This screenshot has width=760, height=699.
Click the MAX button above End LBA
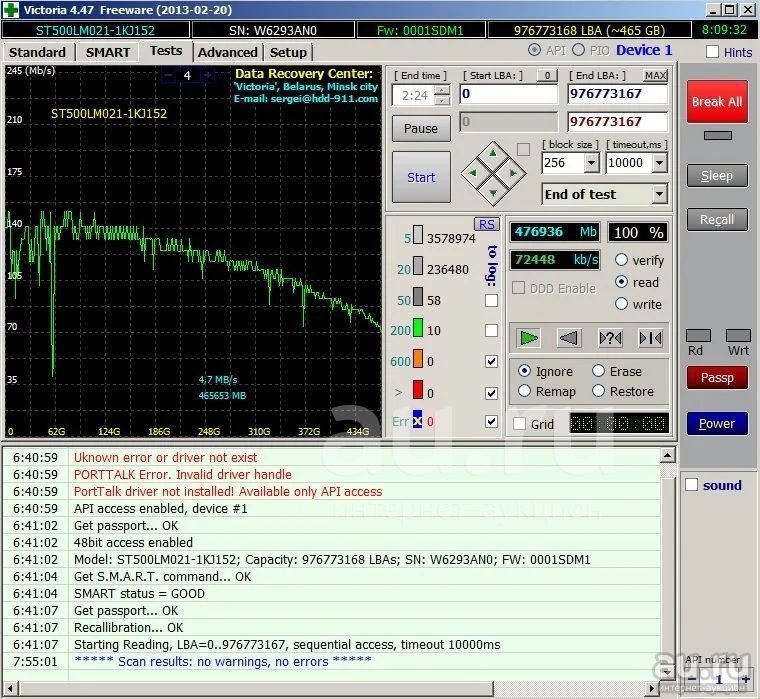click(655, 76)
